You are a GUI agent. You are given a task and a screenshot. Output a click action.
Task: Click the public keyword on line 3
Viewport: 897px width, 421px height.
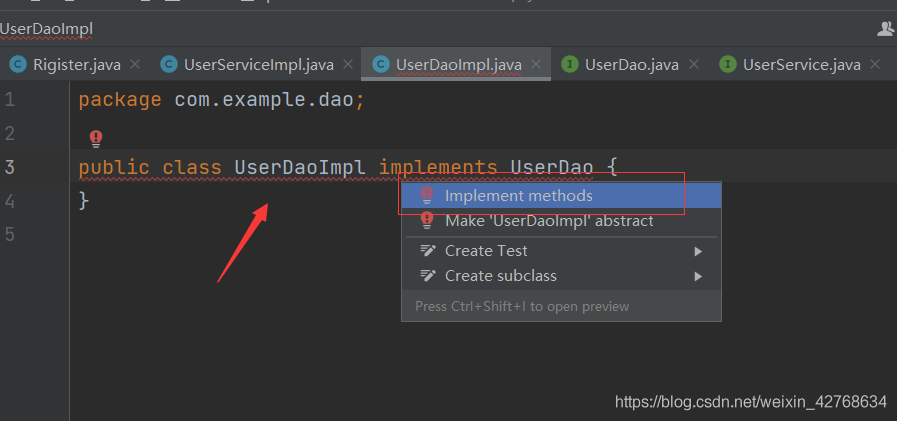pyautogui.click(x=114, y=168)
